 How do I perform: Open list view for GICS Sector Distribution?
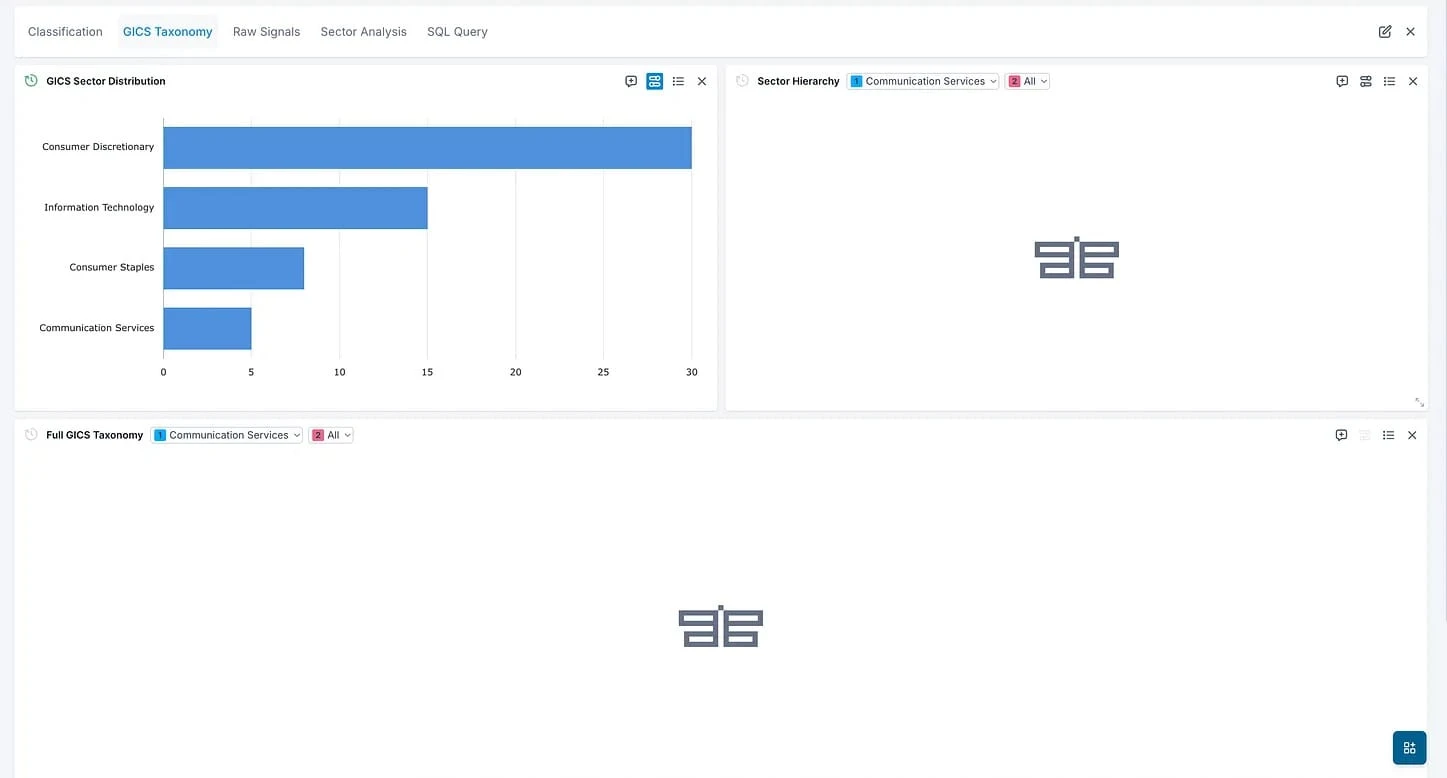click(678, 81)
